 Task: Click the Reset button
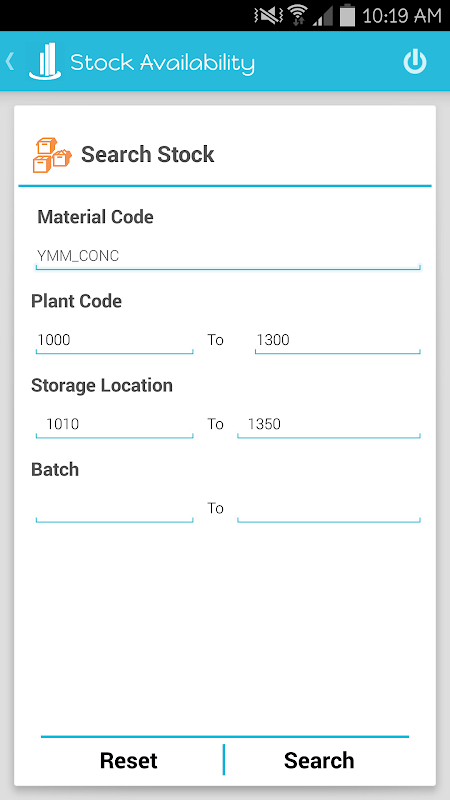click(x=129, y=760)
